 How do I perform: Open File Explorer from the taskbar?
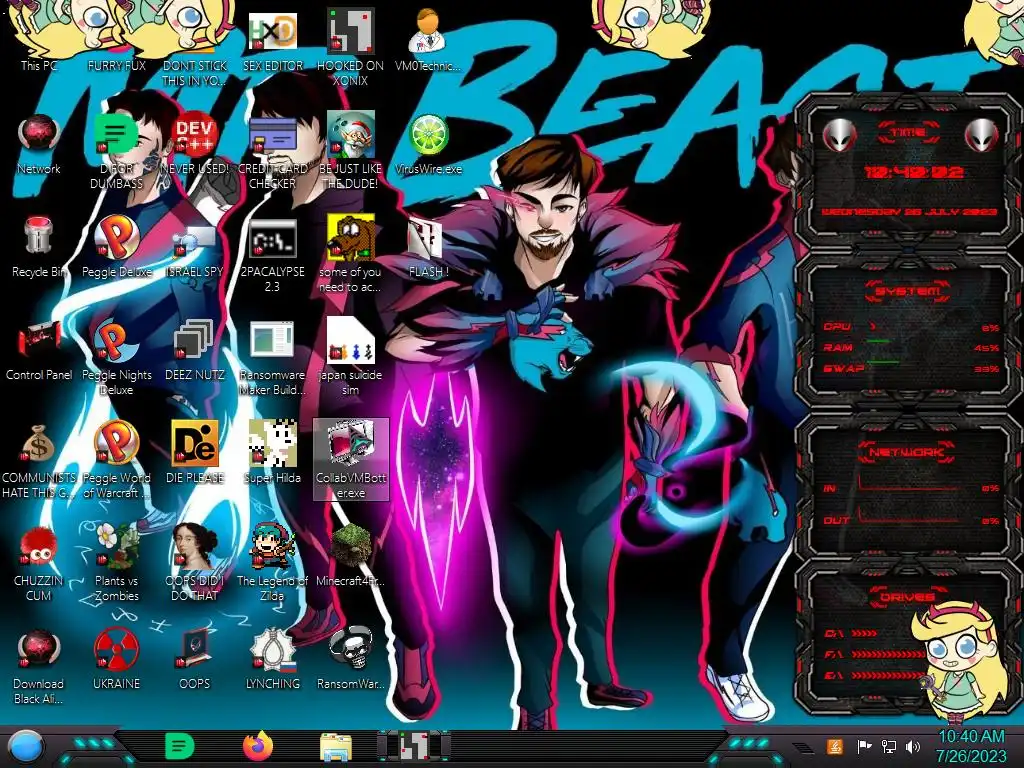336,747
